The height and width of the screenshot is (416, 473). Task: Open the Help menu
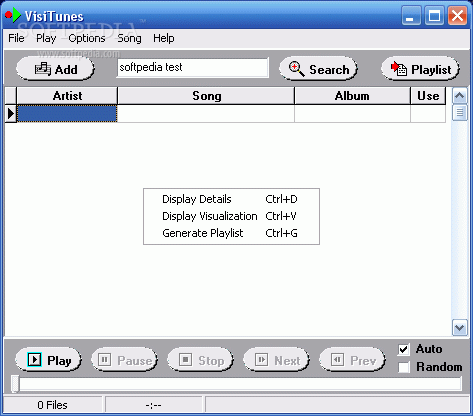[164, 38]
